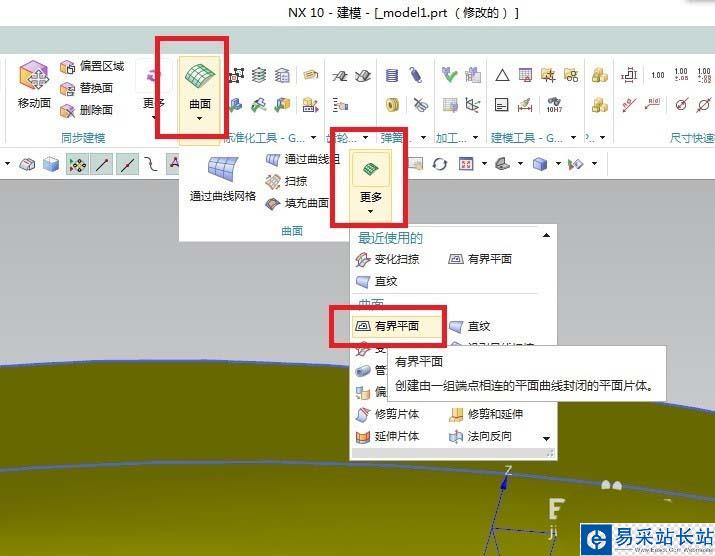The width and height of the screenshot is (715, 556).
Task: Click the 10H7 binoculars fit tolerance icon
Action: point(554,105)
